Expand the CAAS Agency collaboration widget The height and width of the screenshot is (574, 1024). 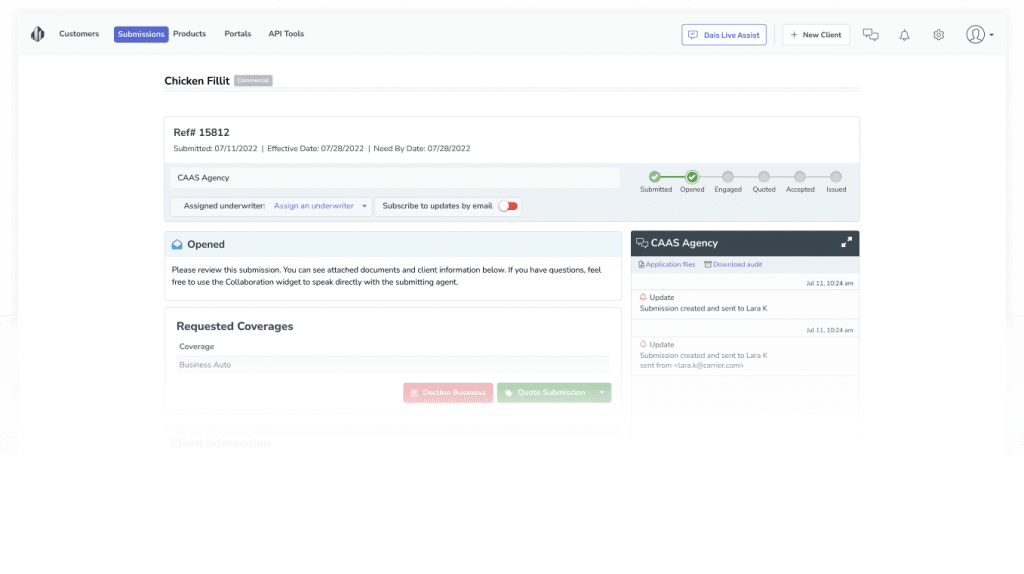(x=846, y=242)
